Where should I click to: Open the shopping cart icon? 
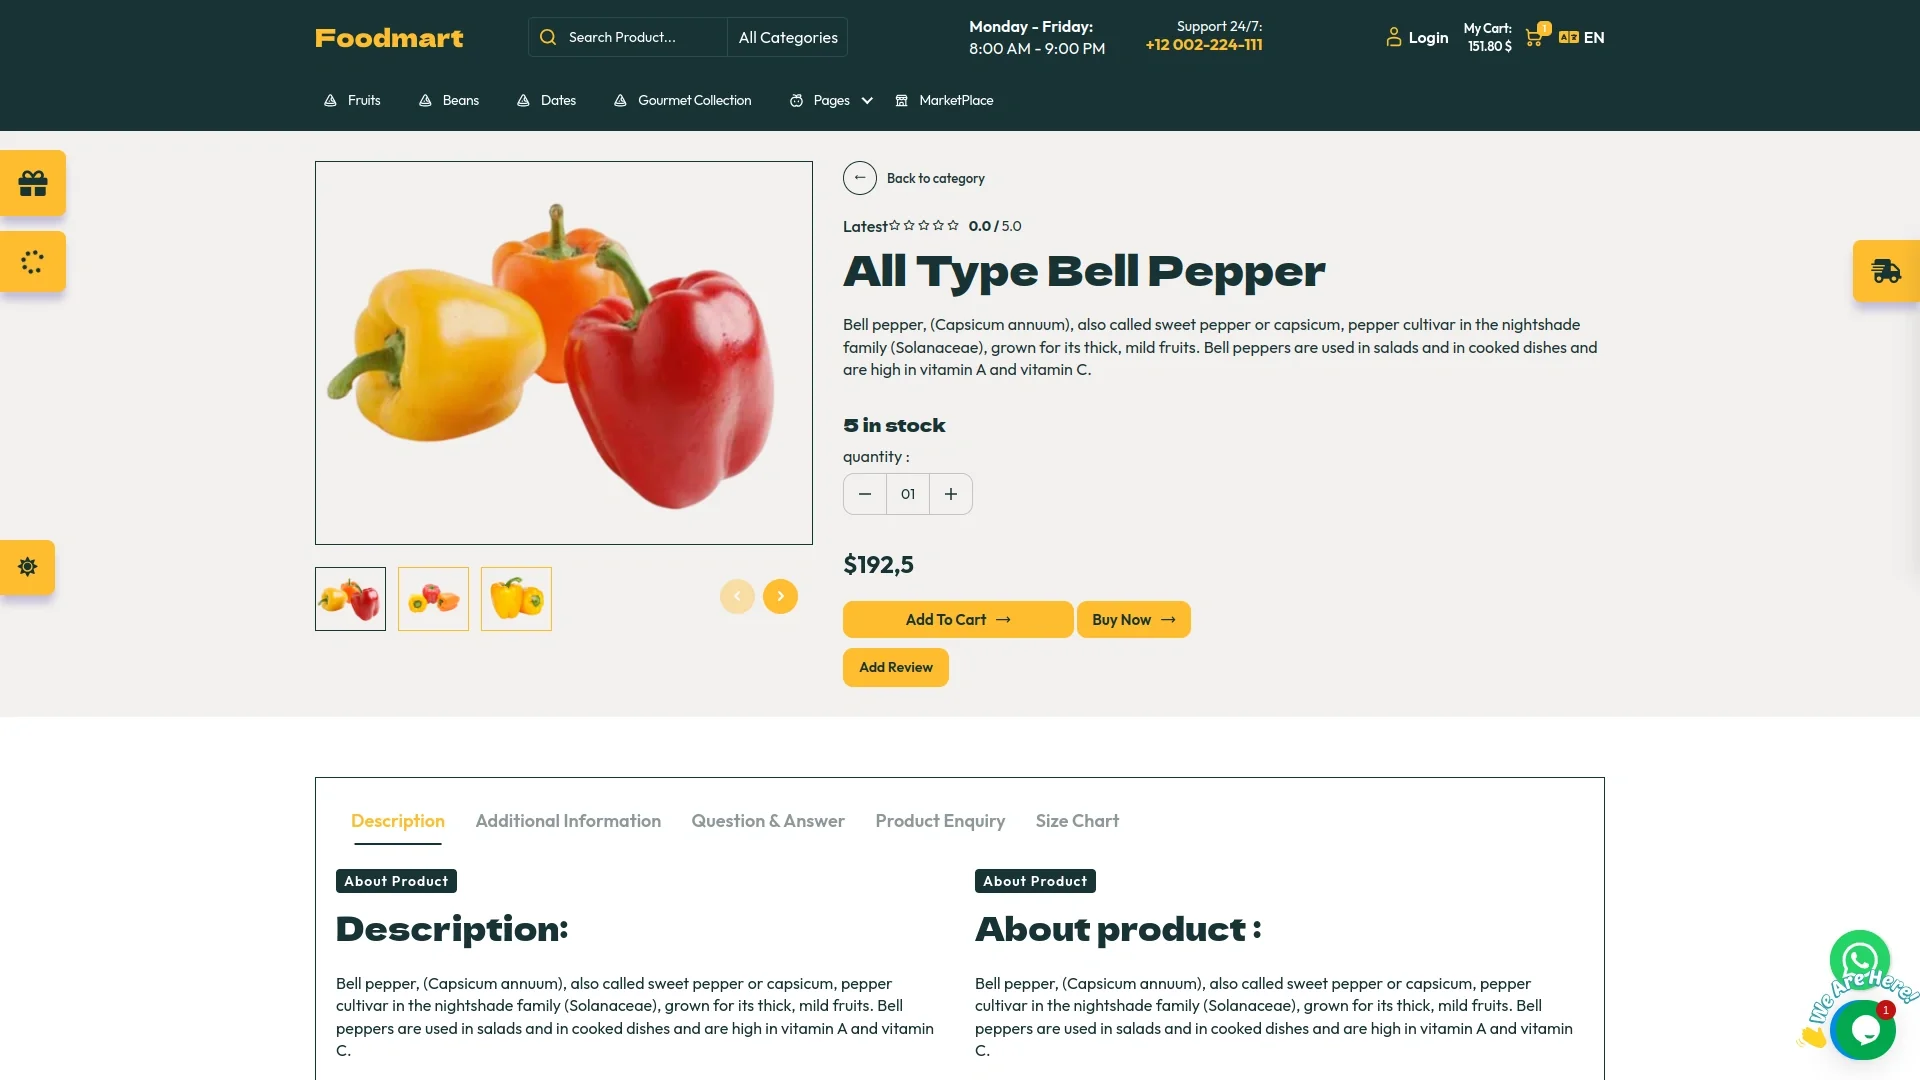pyautogui.click(x=1533, y=38)
